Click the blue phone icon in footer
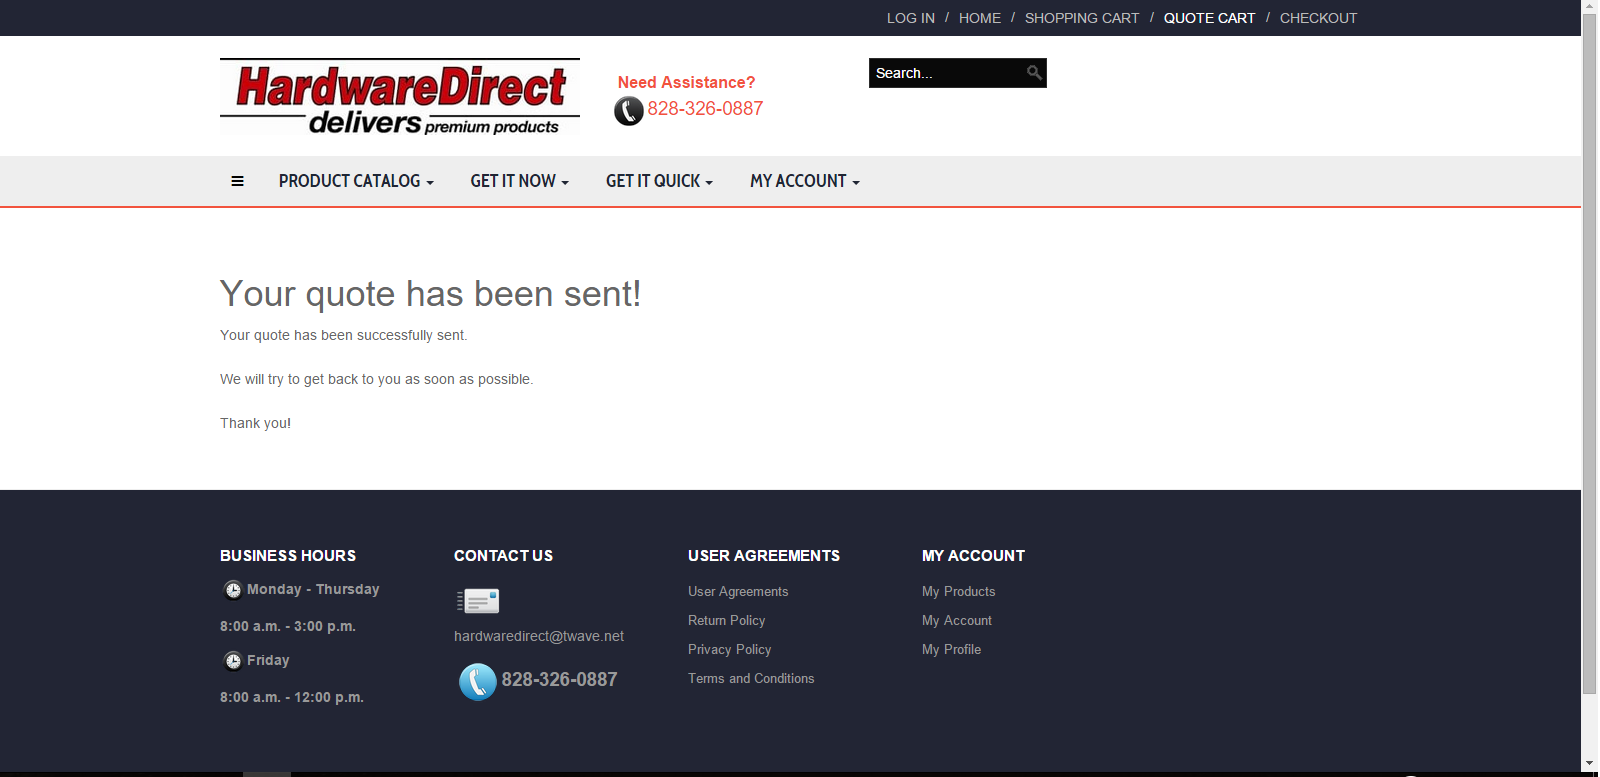Viewport: 1600px width, 777px height. [478, 682]
